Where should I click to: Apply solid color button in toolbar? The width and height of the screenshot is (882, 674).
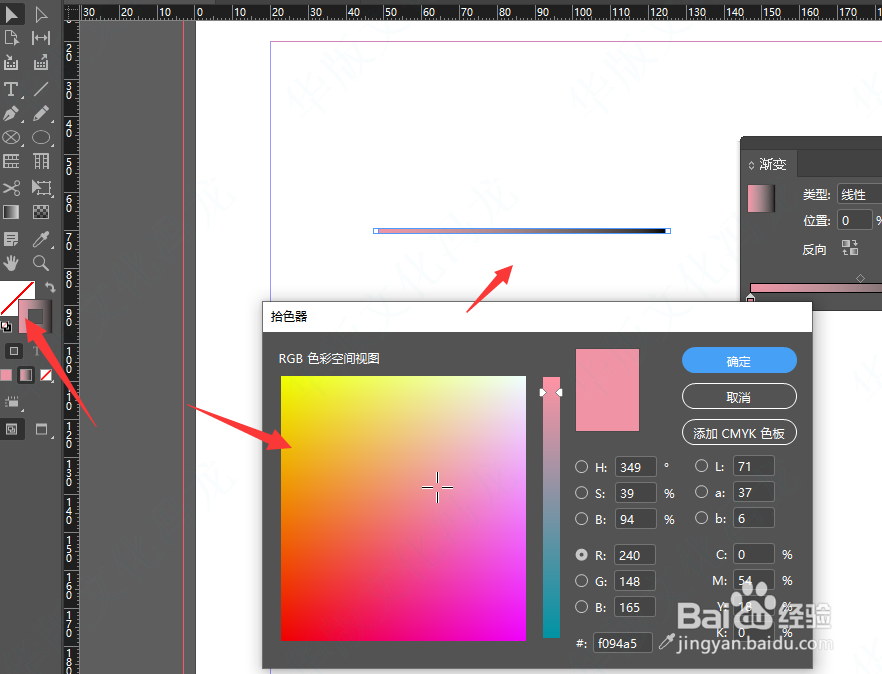click(6, 375)
